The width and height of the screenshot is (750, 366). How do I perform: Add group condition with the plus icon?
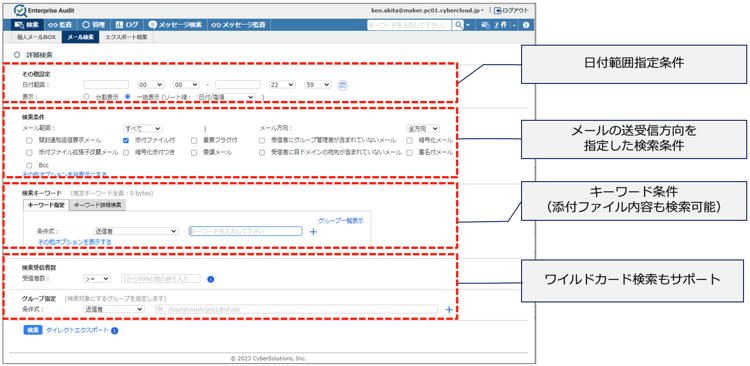(449, 310)
